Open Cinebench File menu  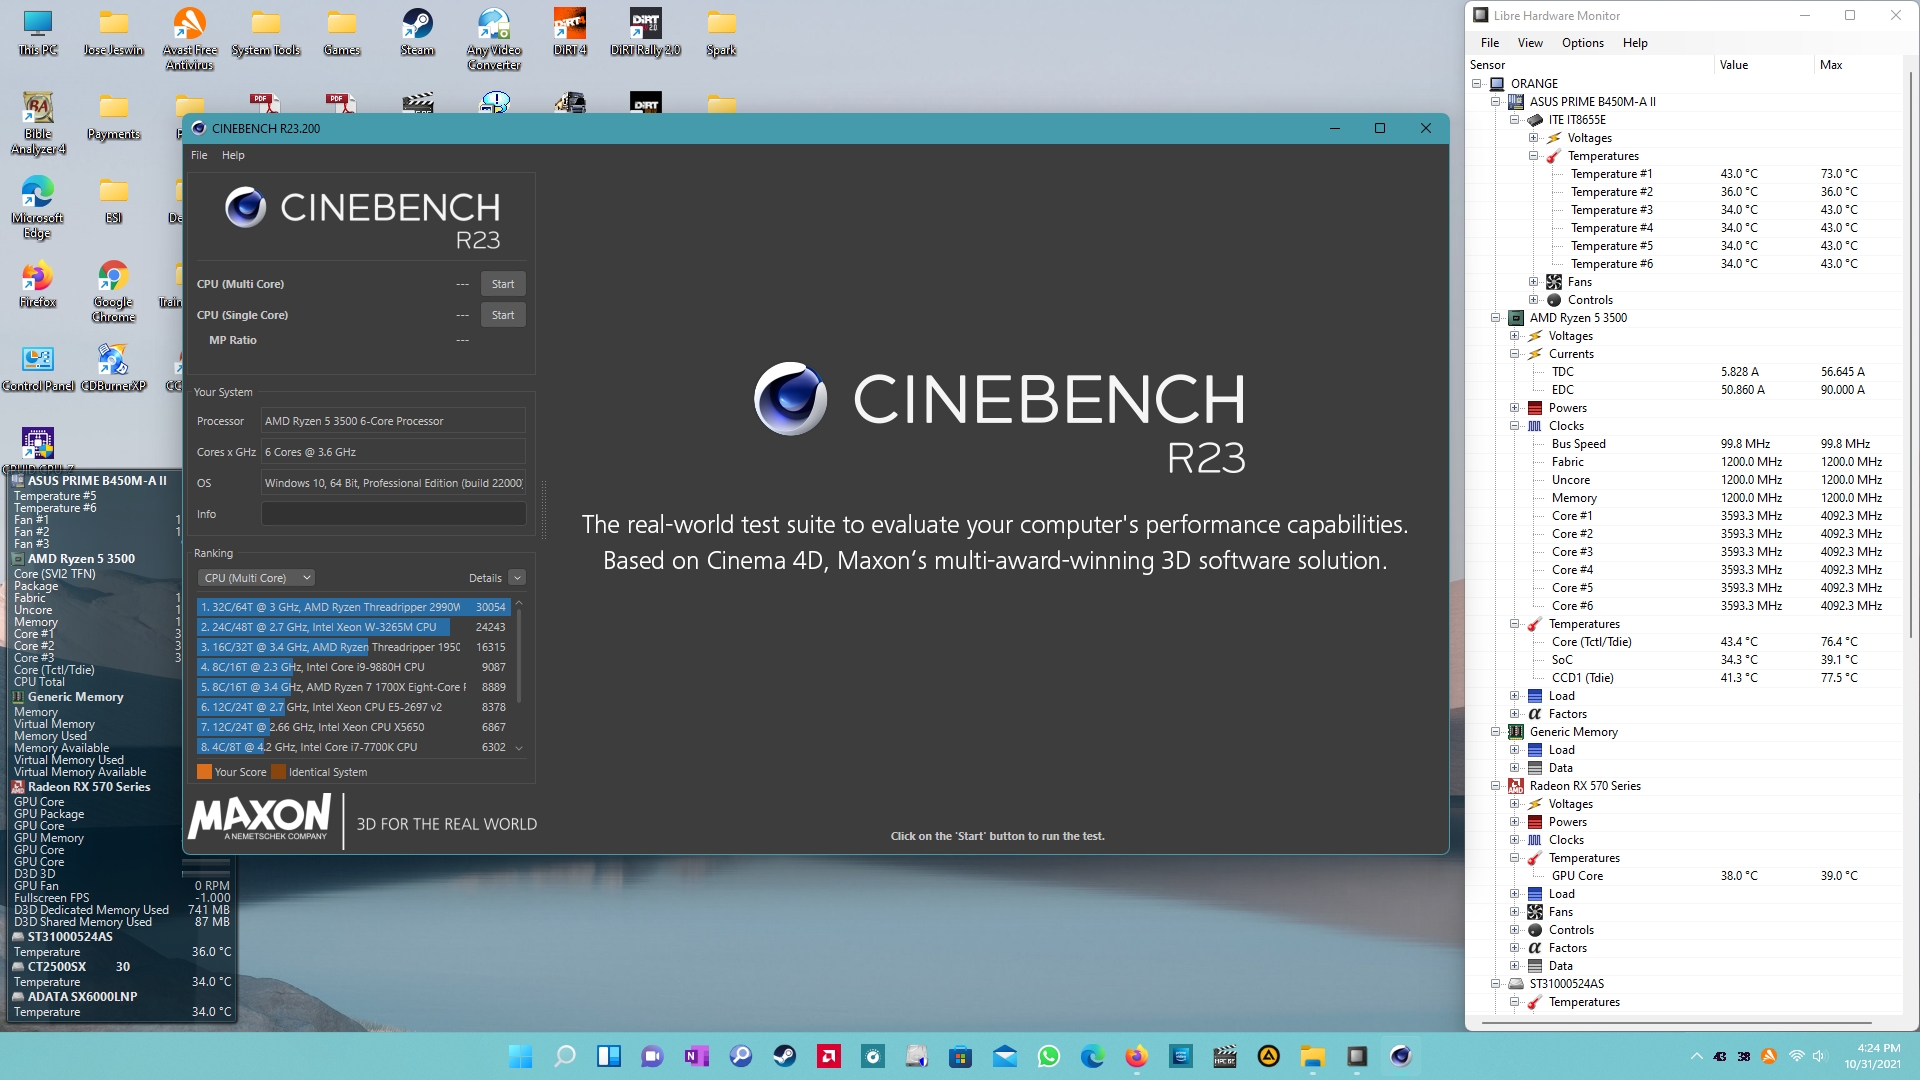[199, 155]
